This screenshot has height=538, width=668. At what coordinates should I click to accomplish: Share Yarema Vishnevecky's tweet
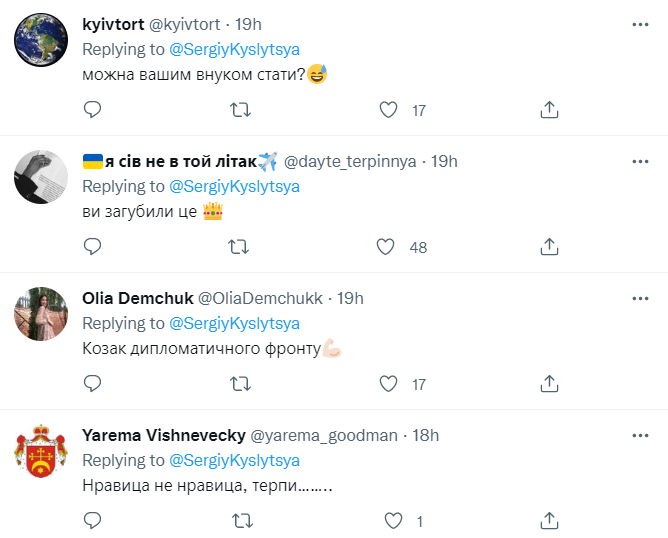(548, 520)
